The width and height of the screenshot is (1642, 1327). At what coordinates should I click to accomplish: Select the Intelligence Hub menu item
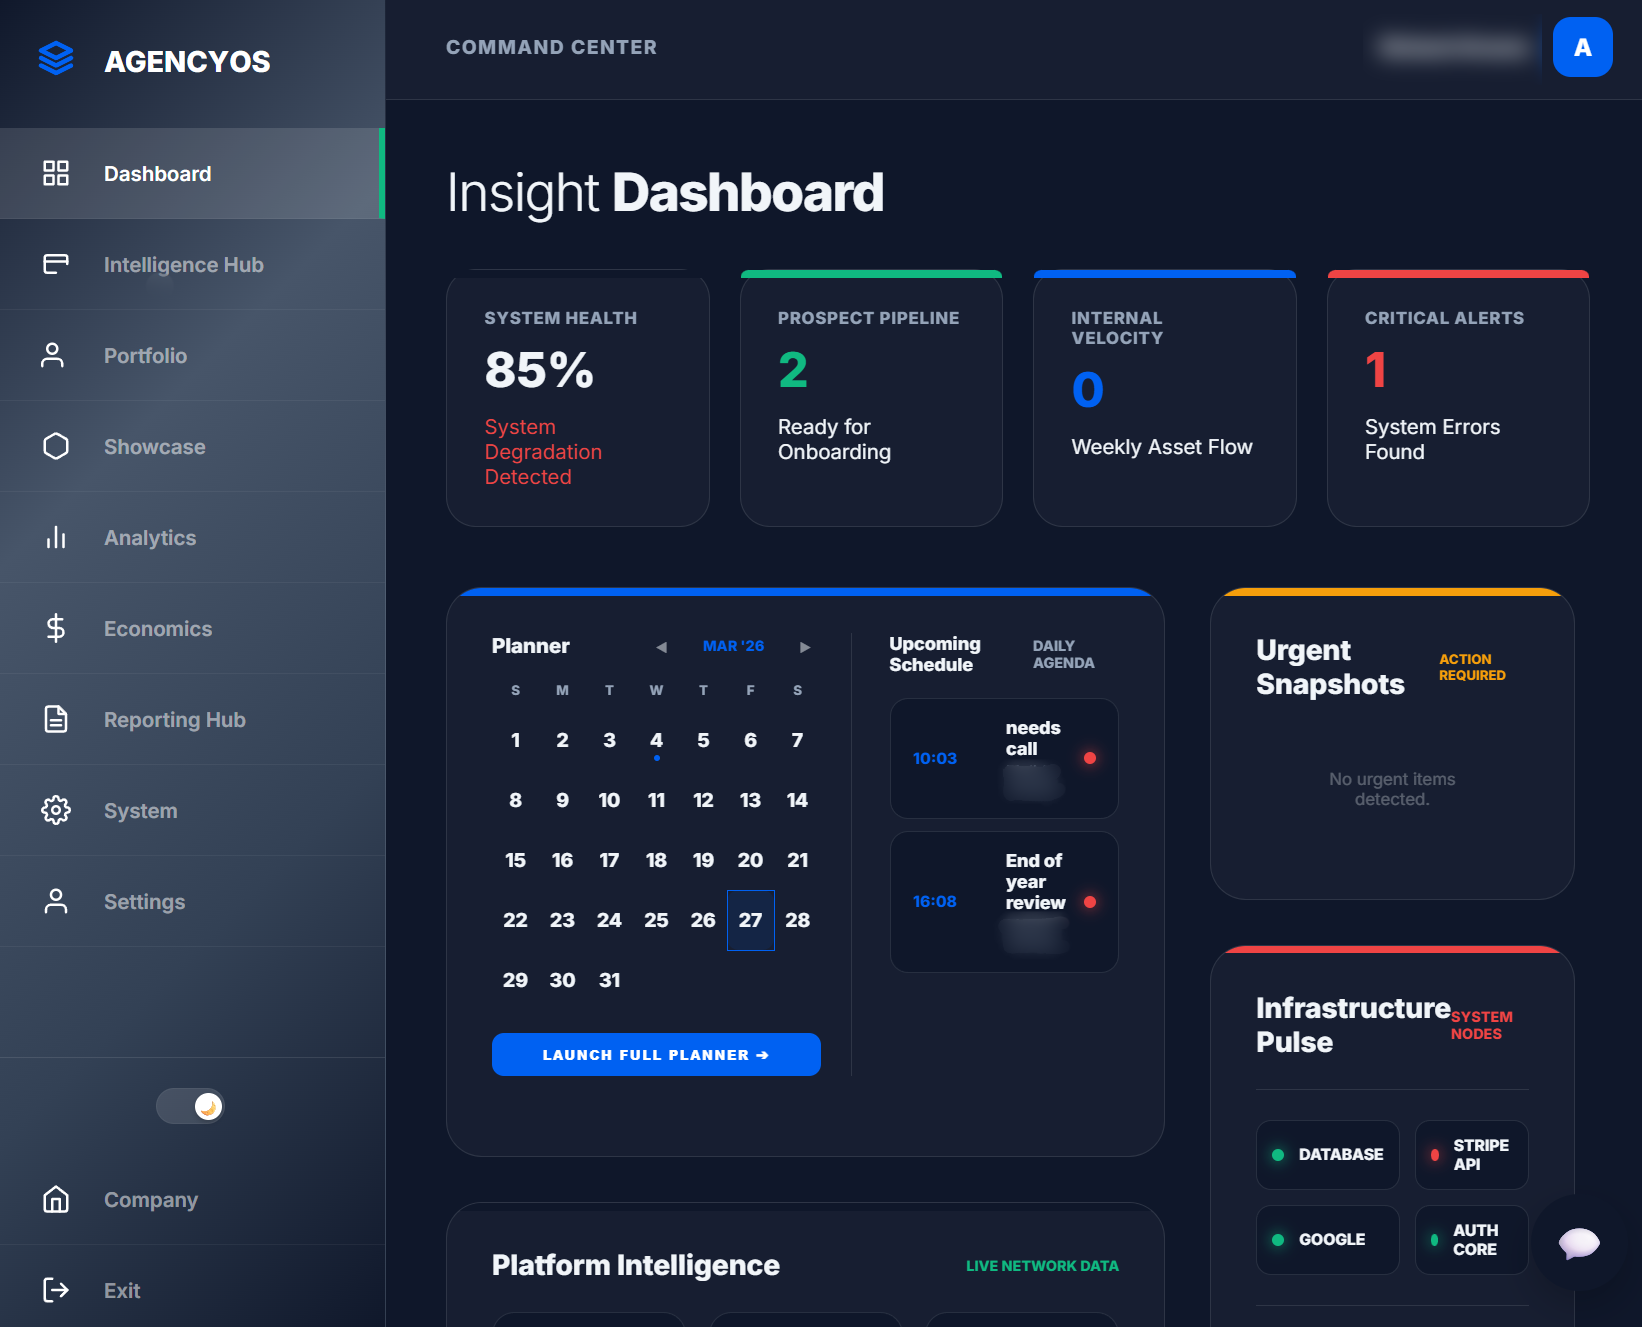tap(183, 264)
